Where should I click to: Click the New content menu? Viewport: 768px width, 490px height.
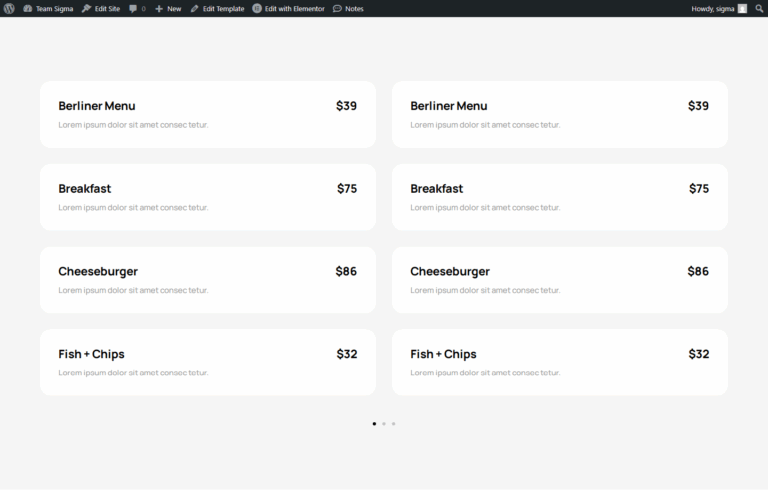point(168,8)
